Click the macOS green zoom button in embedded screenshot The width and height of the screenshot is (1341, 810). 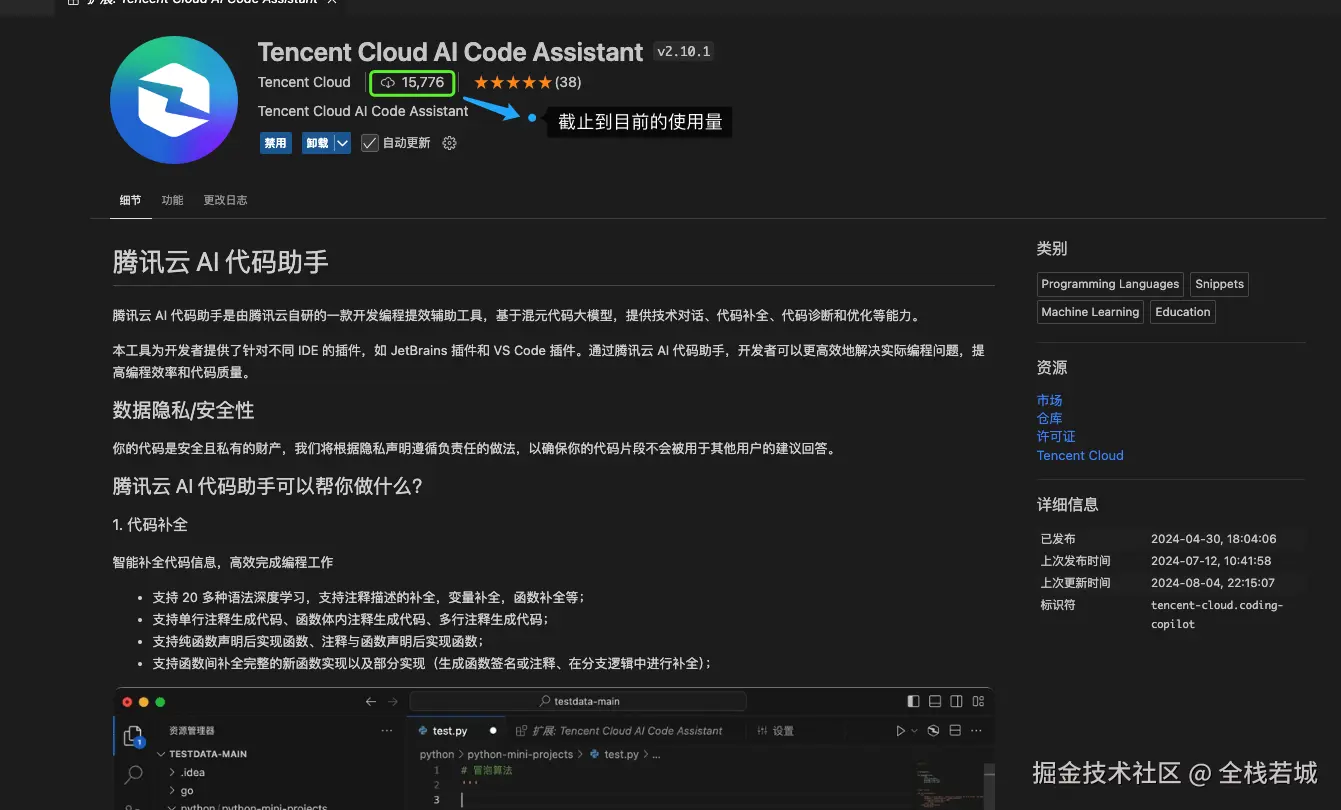tap(160, 702)
